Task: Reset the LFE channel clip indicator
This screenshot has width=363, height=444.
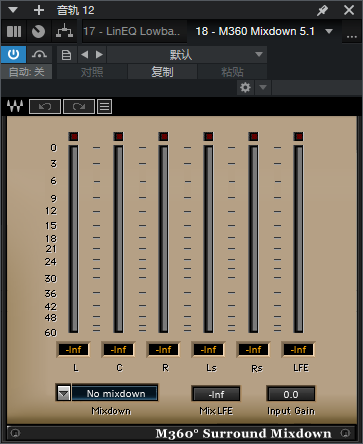Action: 299,136
